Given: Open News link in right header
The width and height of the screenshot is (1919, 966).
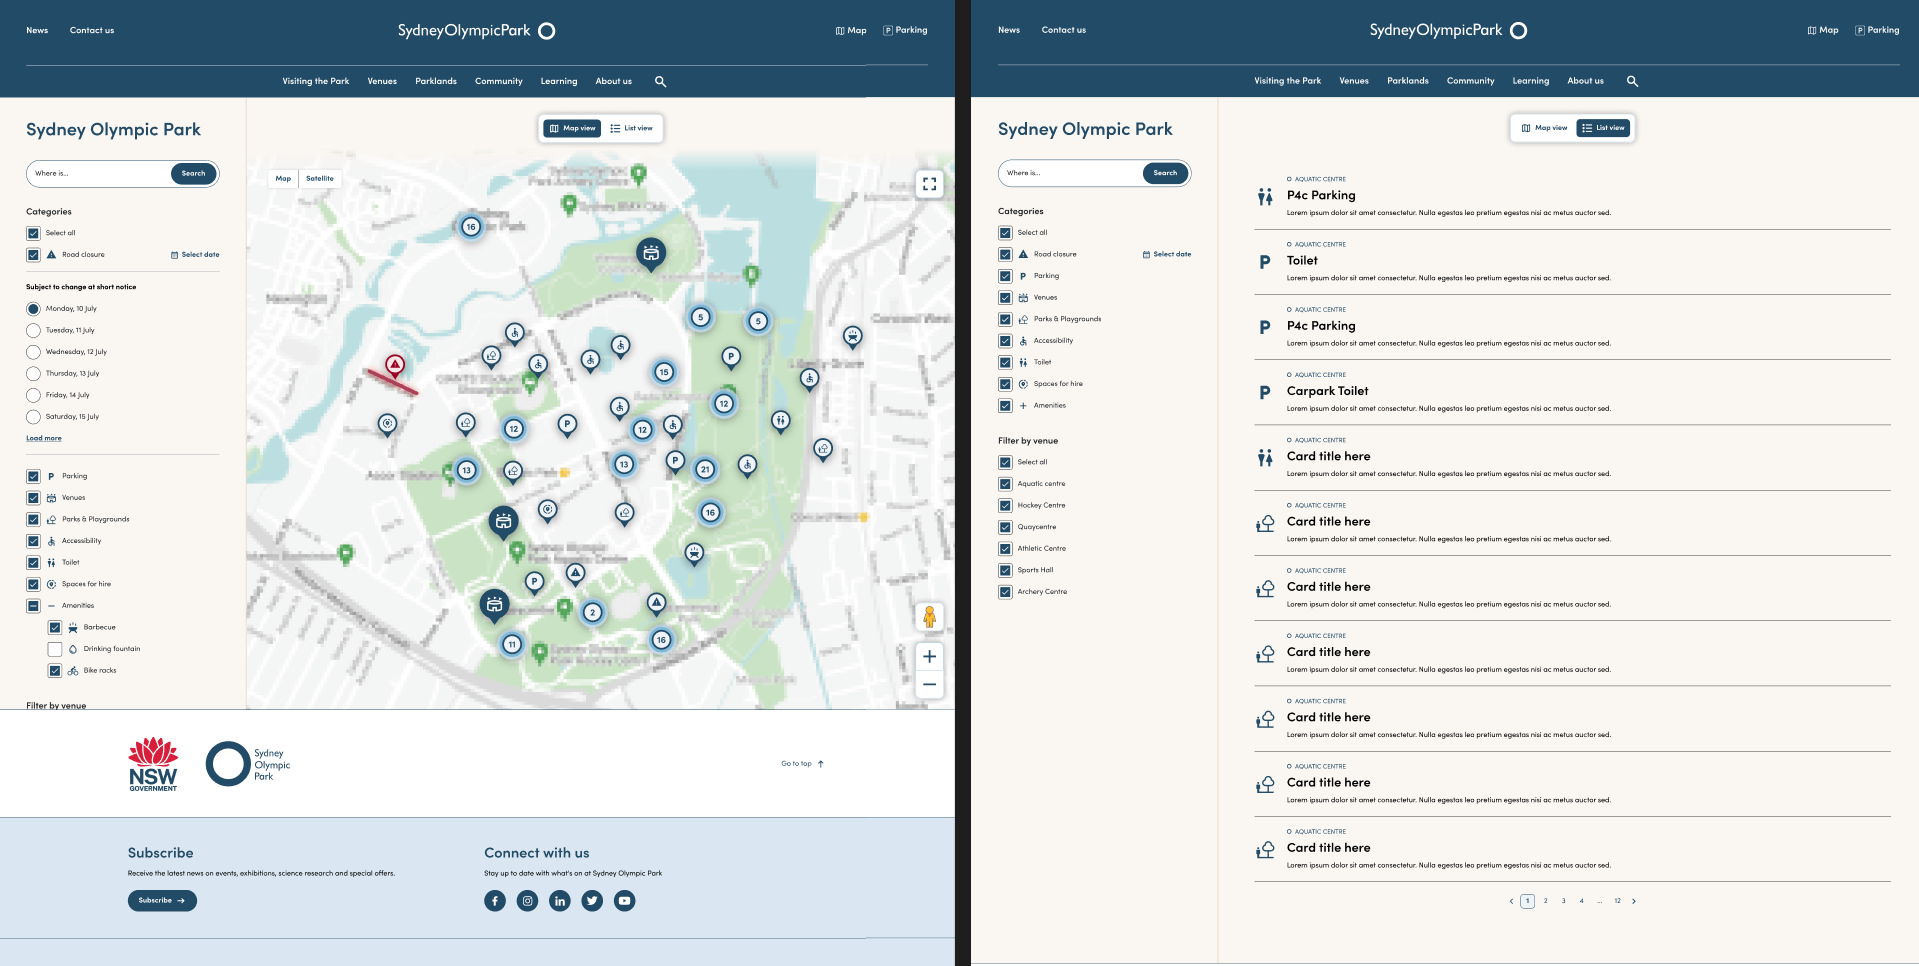Looking at the screenshot, I should coord(1009,30).
